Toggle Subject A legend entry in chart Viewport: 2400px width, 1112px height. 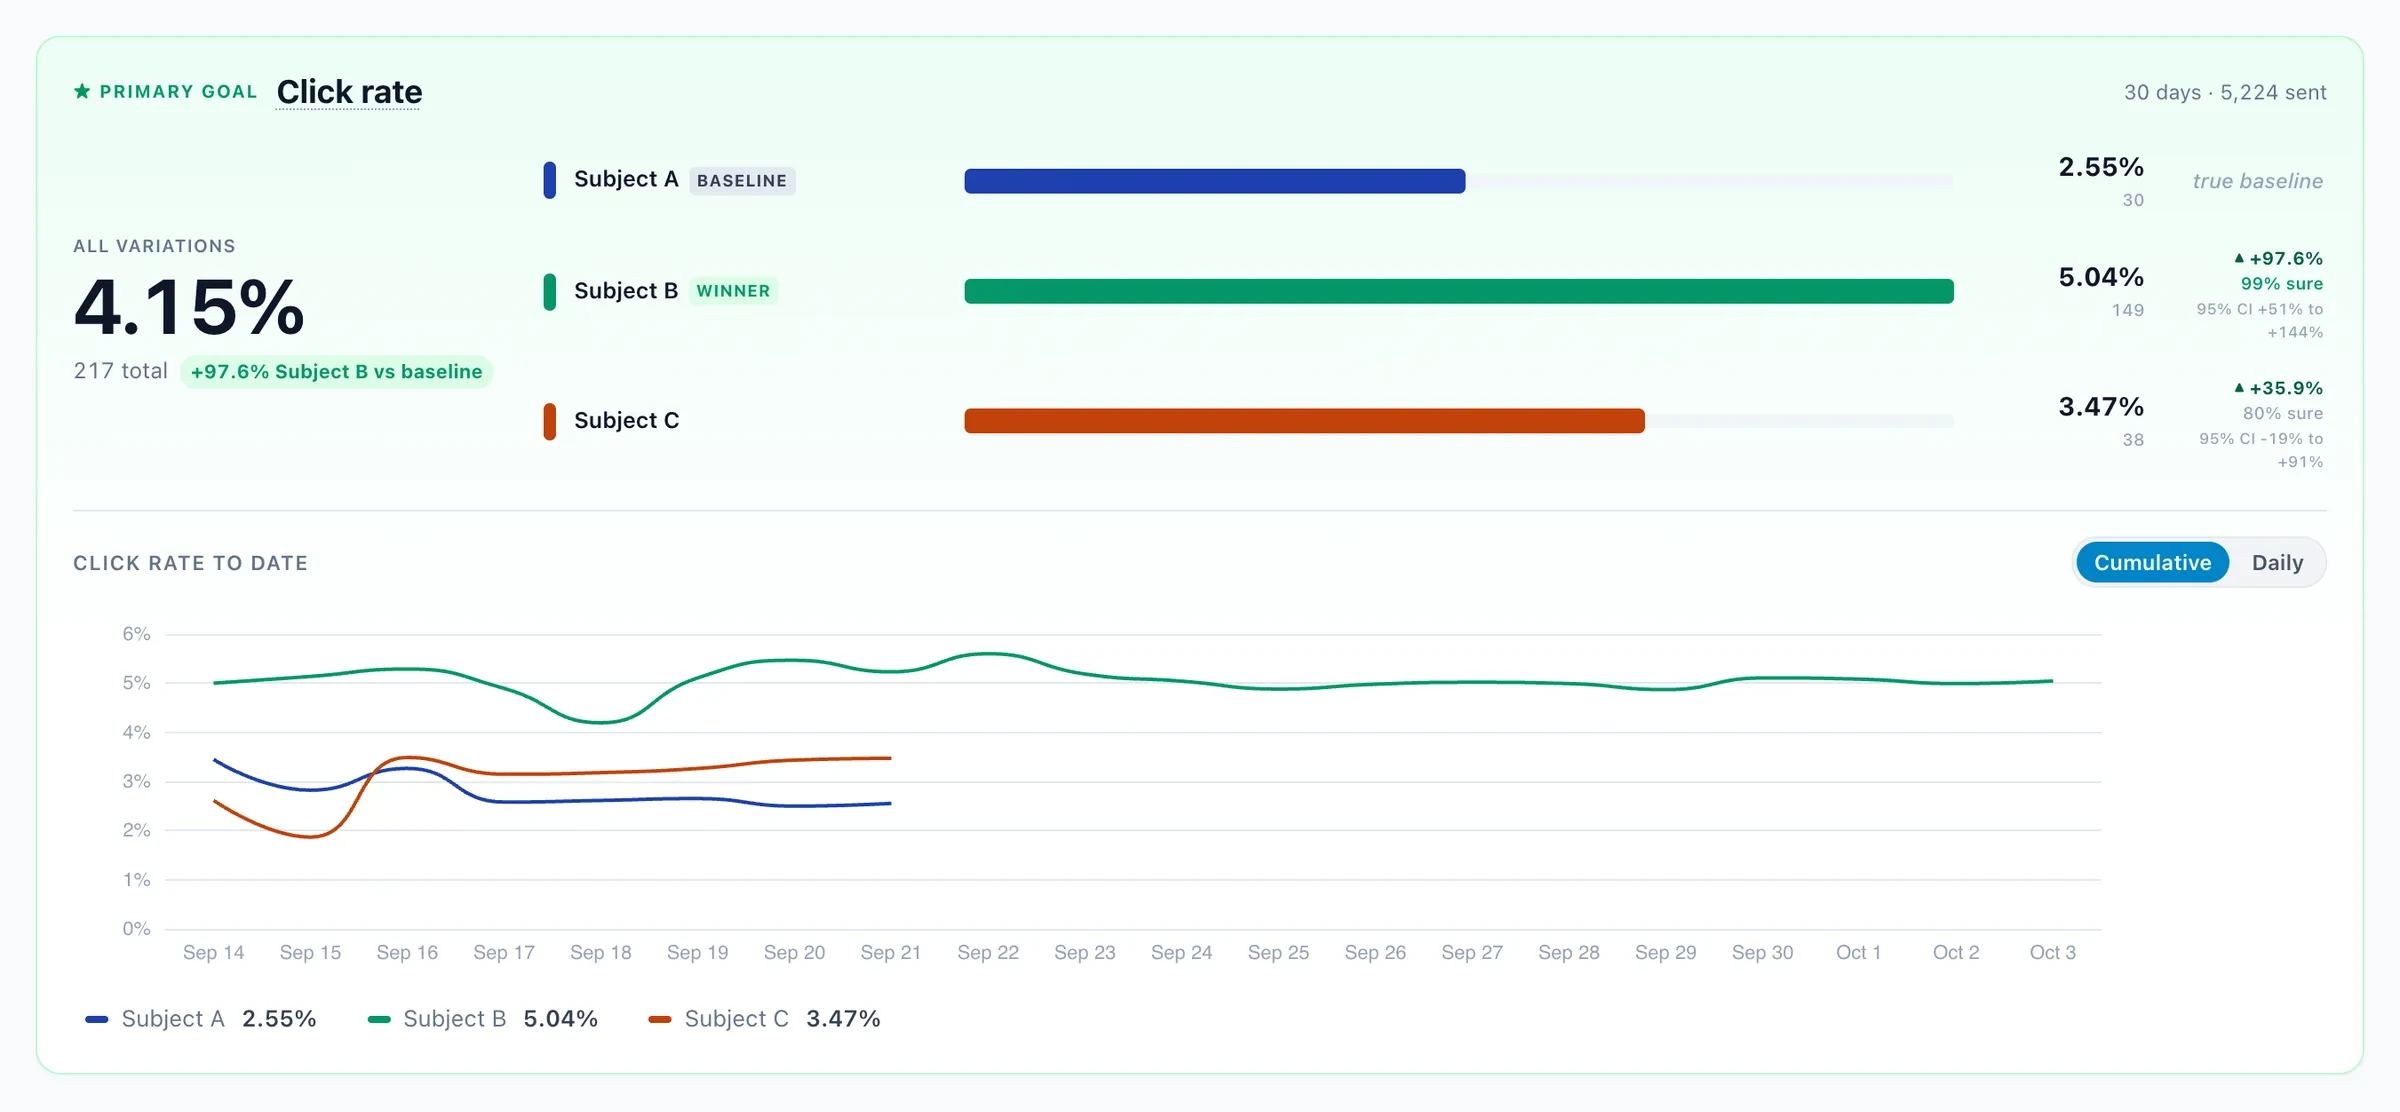tap(200, 1019)
